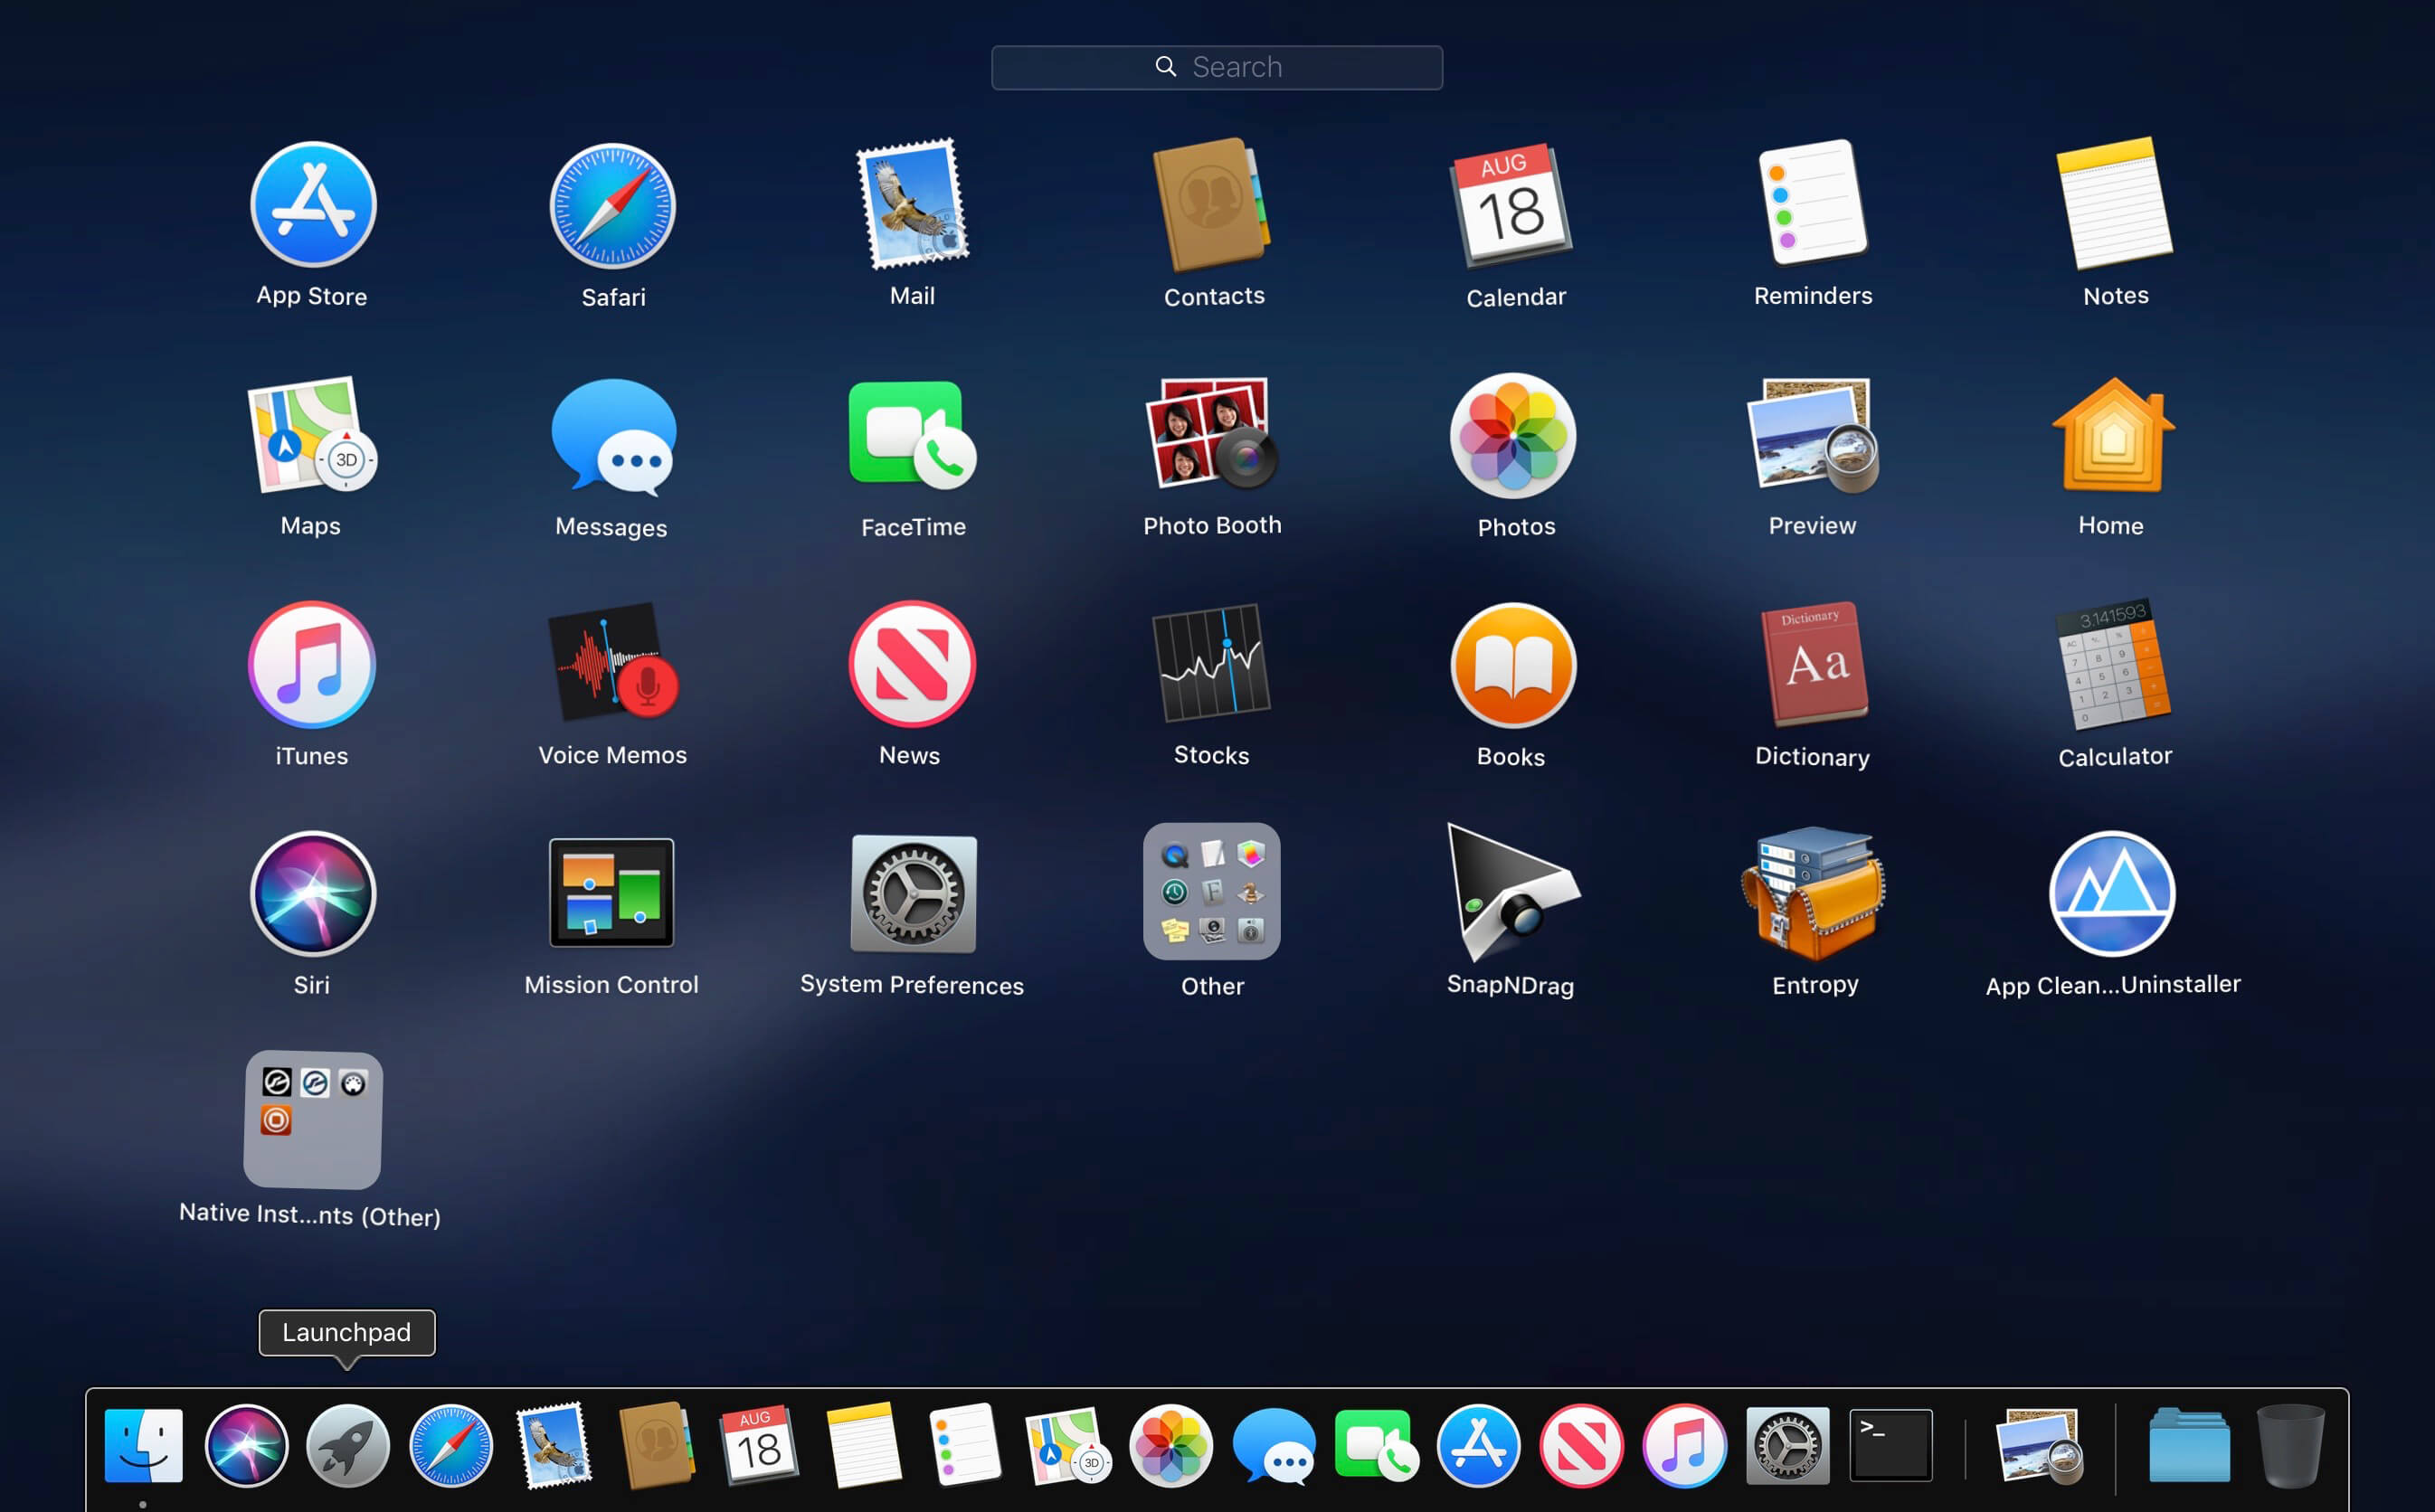The image size is (2435, 1512).
Task: Open Finder from the Dock
Action: coord(143,1446)
